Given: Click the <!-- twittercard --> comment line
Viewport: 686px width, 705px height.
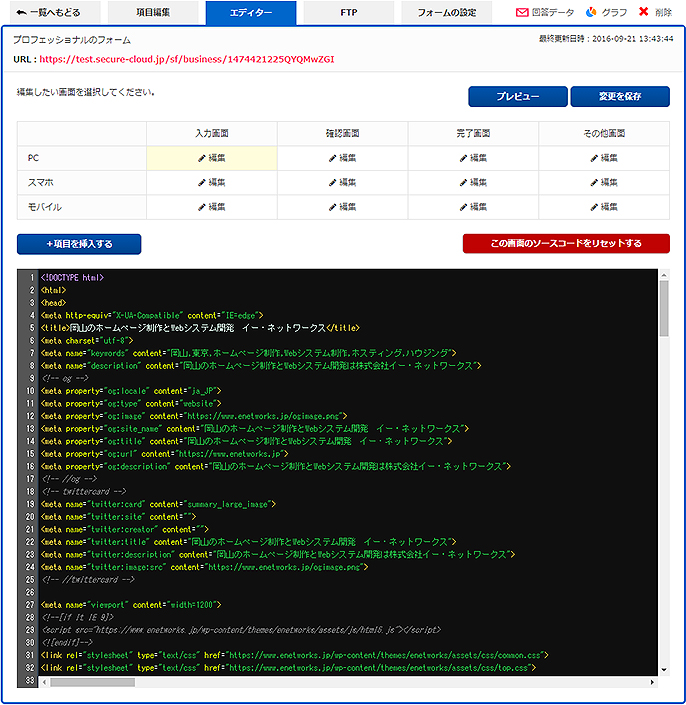Looking at the screenshot, I should [84, 491].
